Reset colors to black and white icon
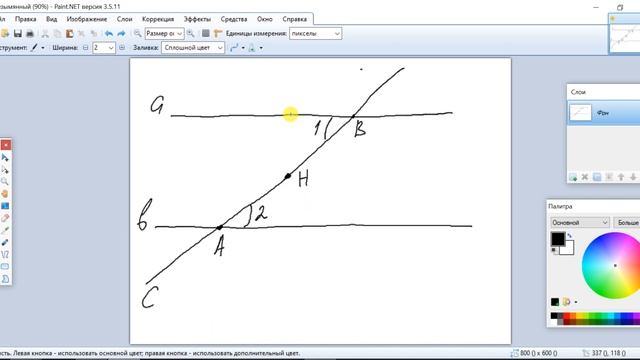 pyautogui.click(x=554, y=250)
